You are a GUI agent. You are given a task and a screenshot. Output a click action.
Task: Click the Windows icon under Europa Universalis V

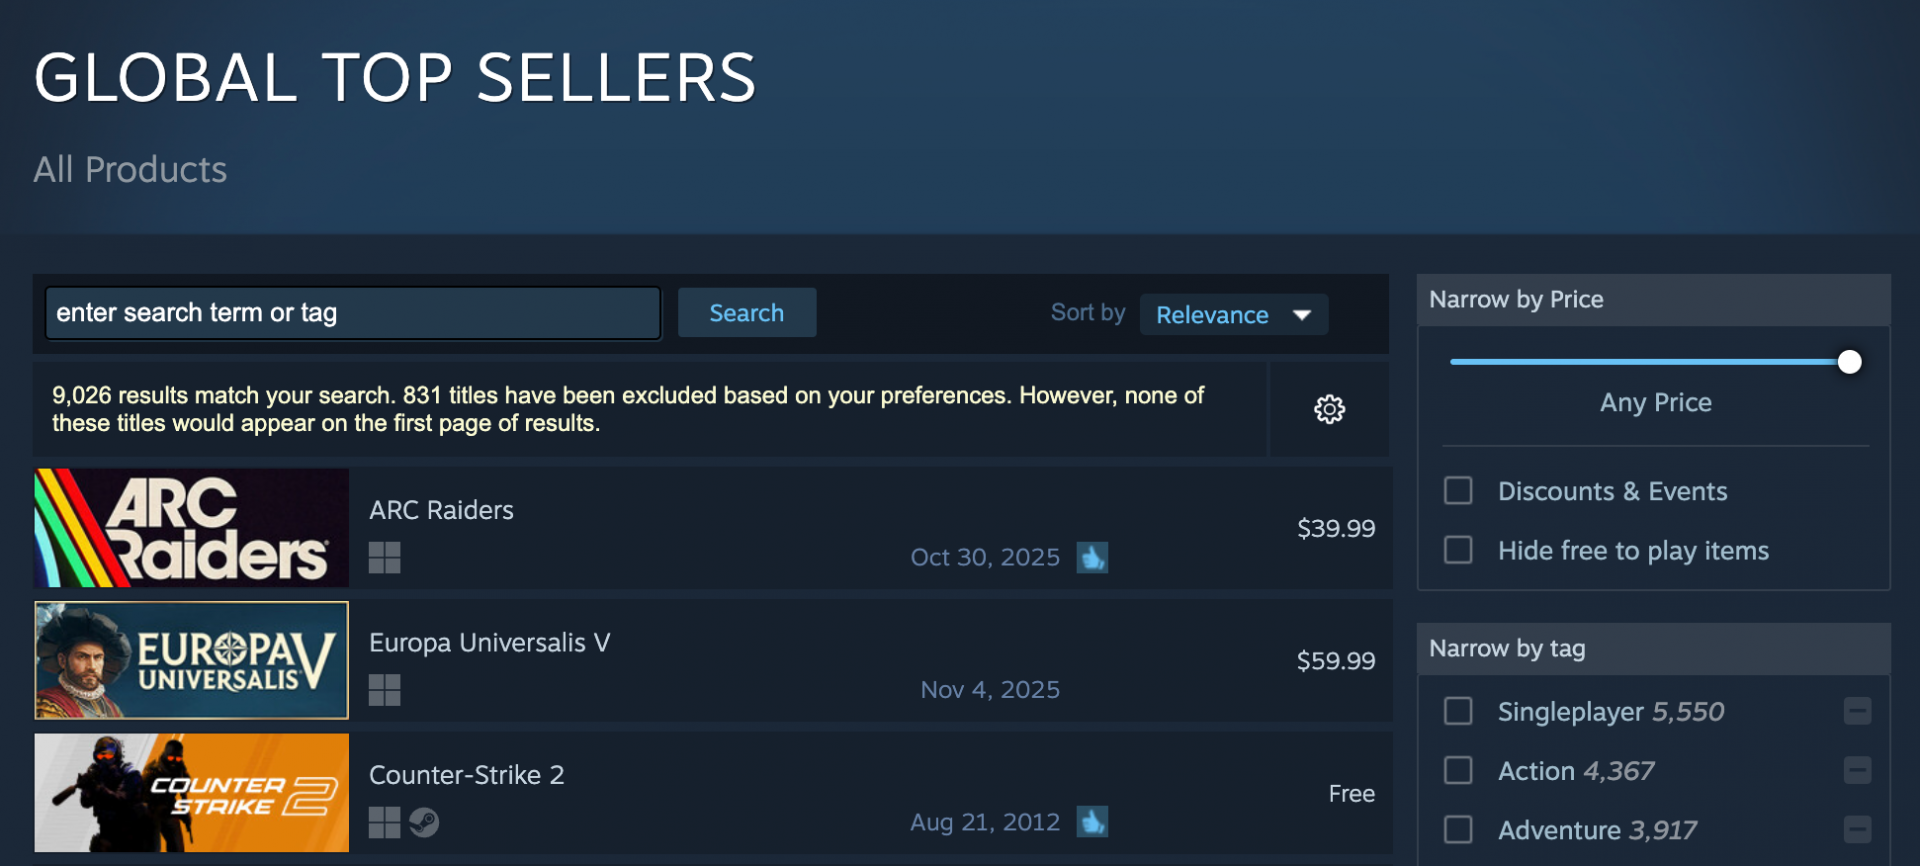point(384,690)
